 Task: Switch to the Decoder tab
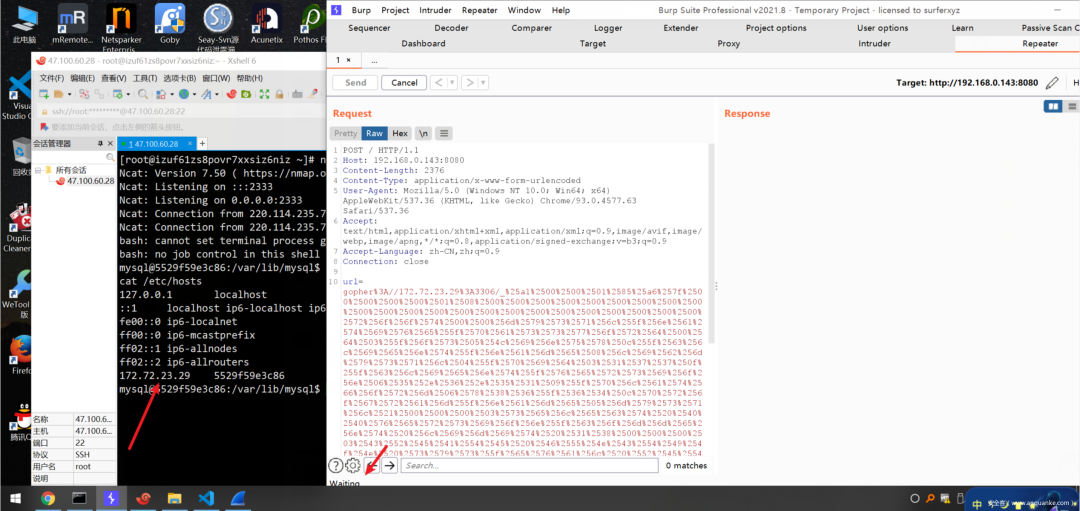pyautogui.click(x=451, y=28)
